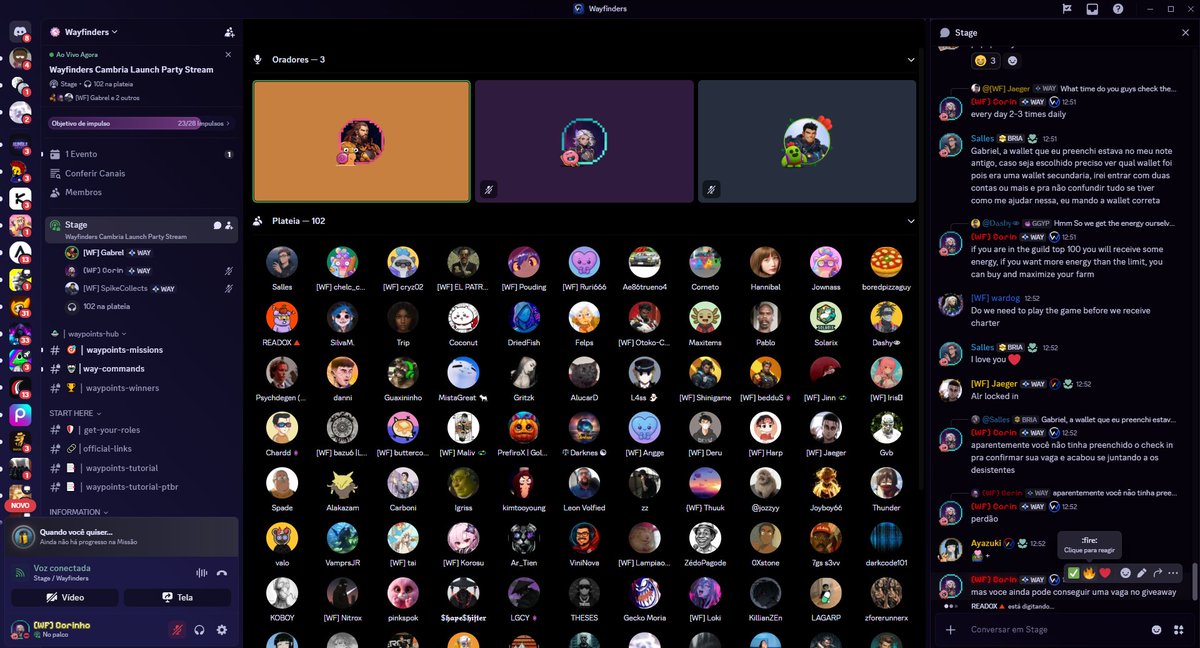The height and width of the screenshot is (648, 1200).
Task: Turn on camera with Vídeo button
Action: [x=65, y=597]
